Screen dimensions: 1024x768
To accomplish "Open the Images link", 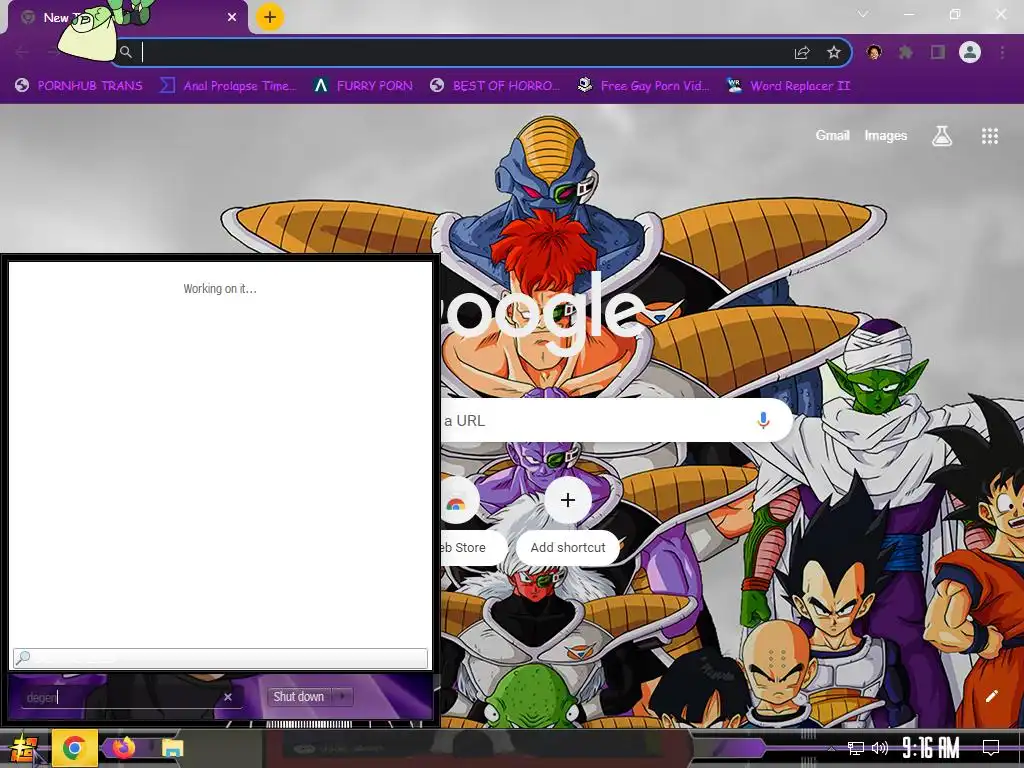I will [886, 135].
